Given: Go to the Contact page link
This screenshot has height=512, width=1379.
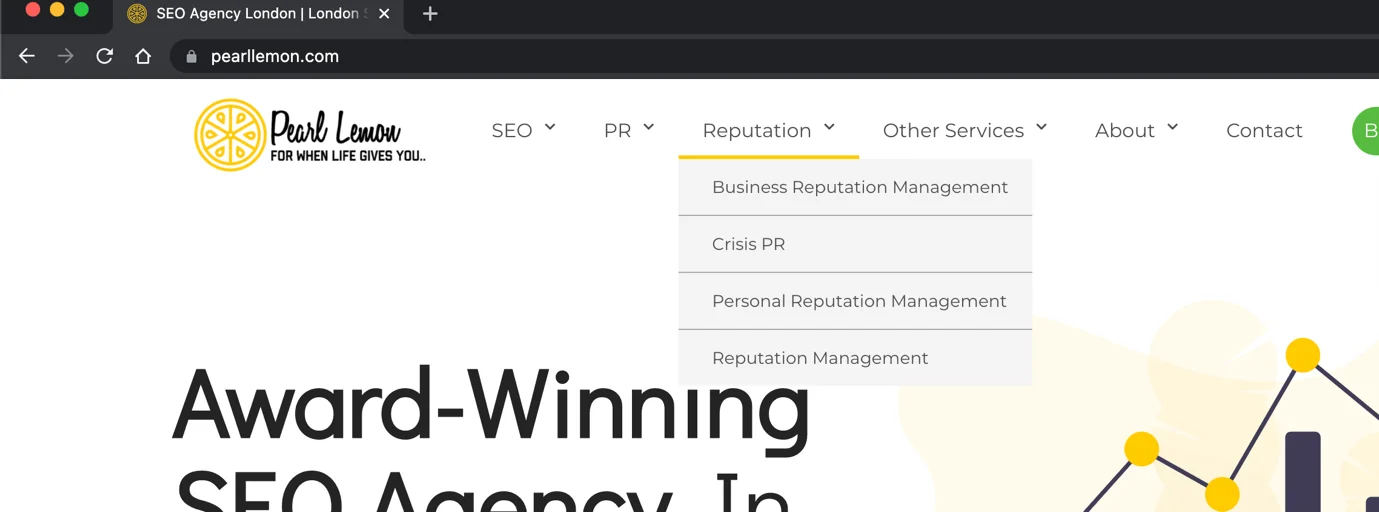Looking at the screenshot, I should [x=1264, y=131].
